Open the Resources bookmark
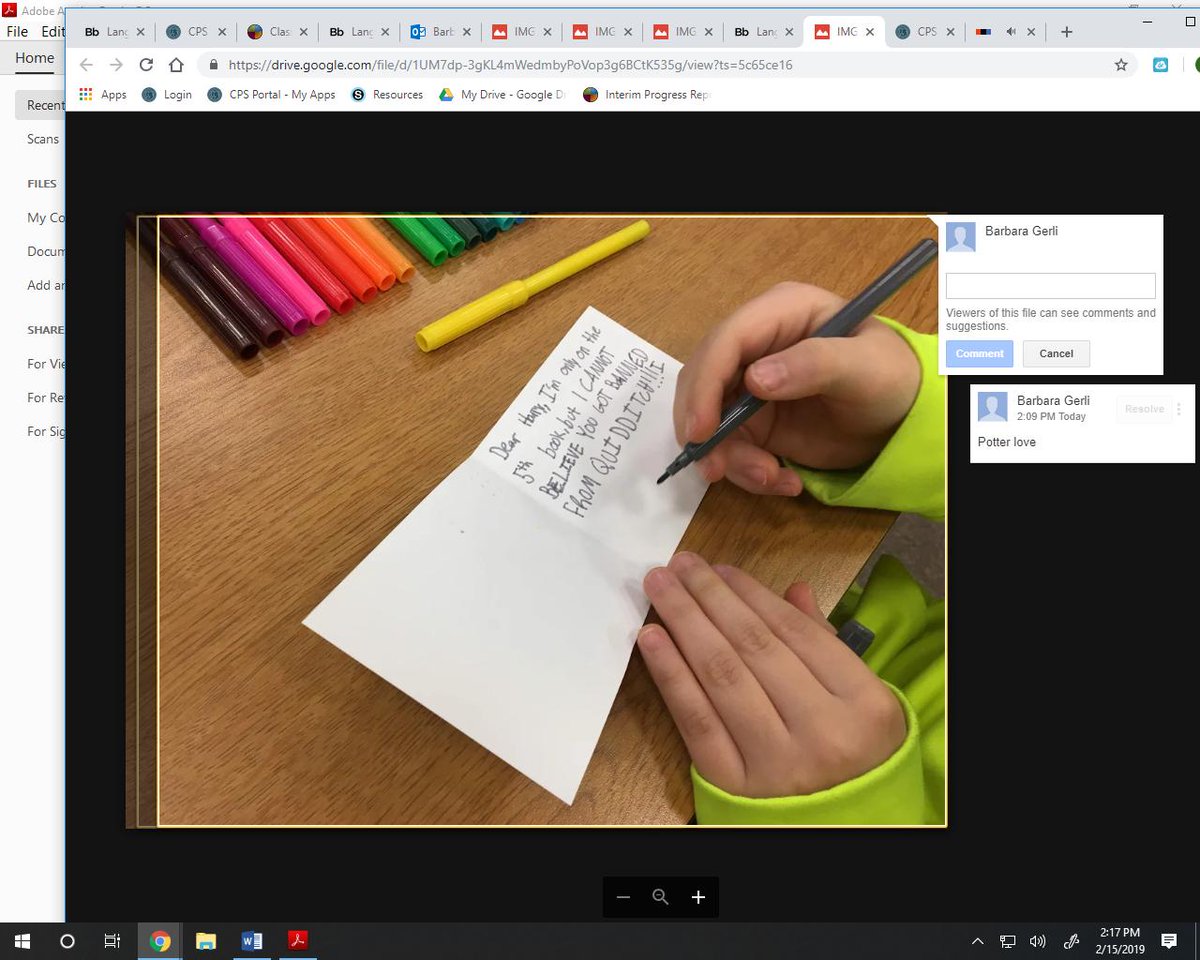This screenshot has width=1200, height=960. tap(387, 95)
